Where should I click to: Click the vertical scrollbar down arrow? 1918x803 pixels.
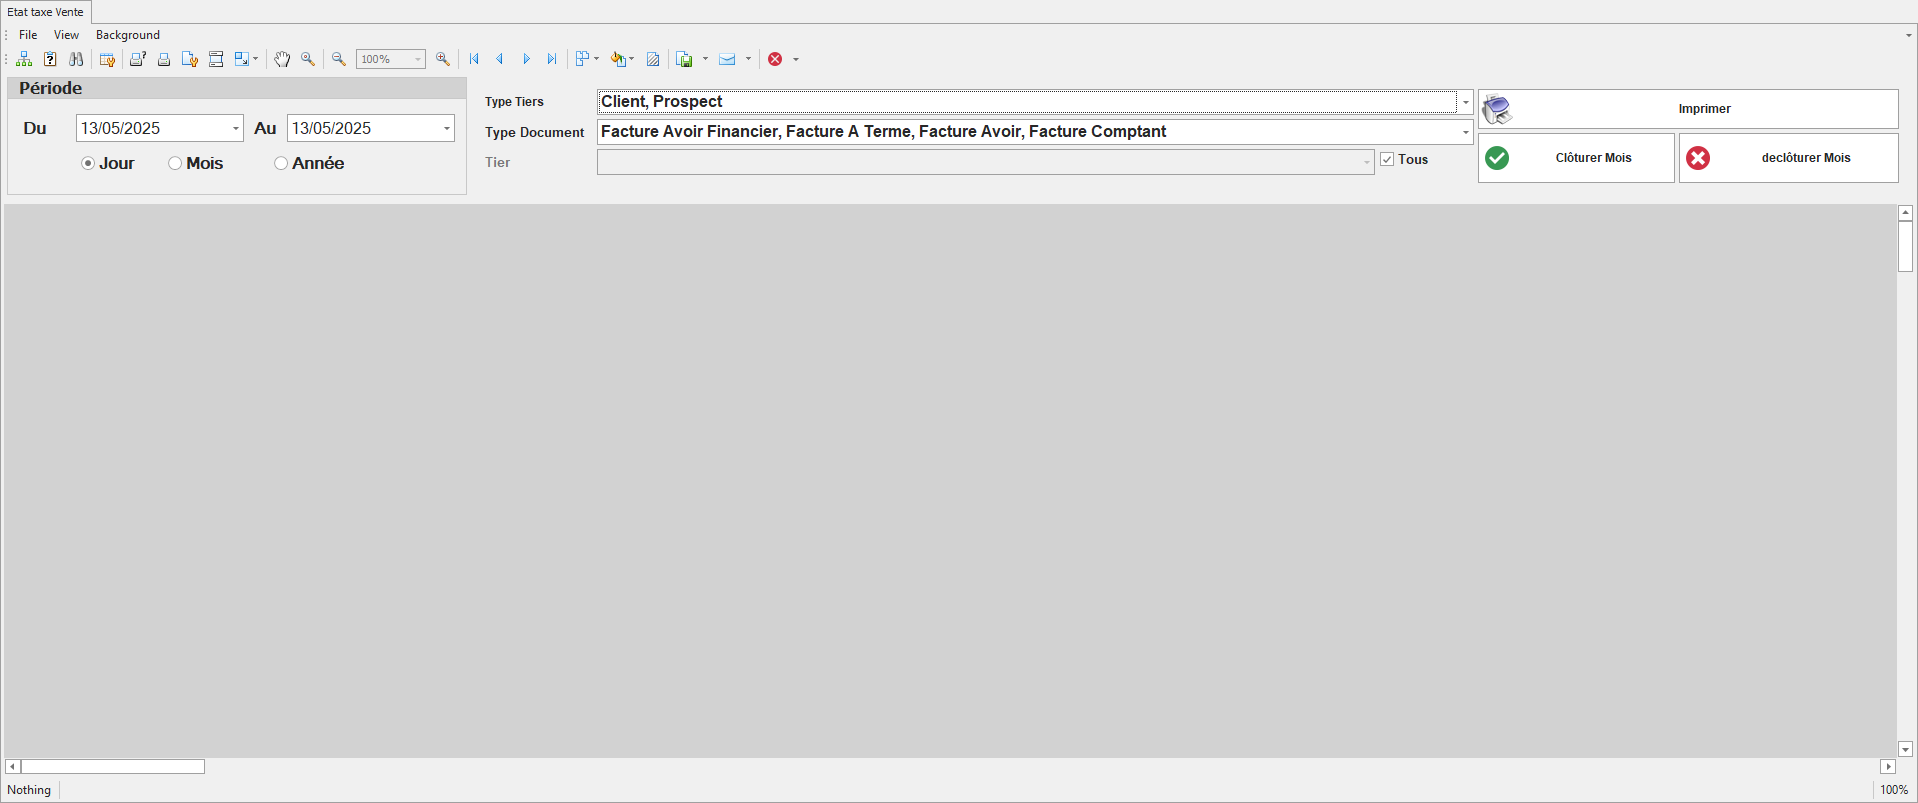(1905, 749)
